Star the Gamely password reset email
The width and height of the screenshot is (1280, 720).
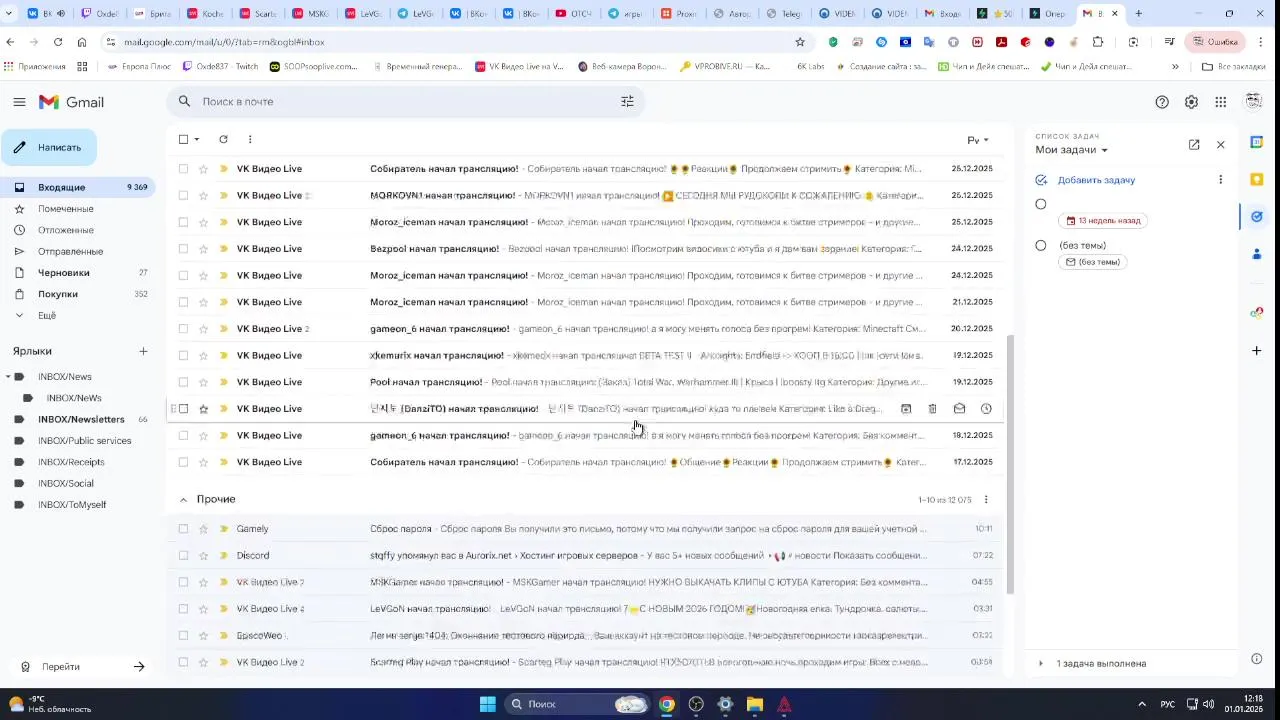[x=203, y=529]
